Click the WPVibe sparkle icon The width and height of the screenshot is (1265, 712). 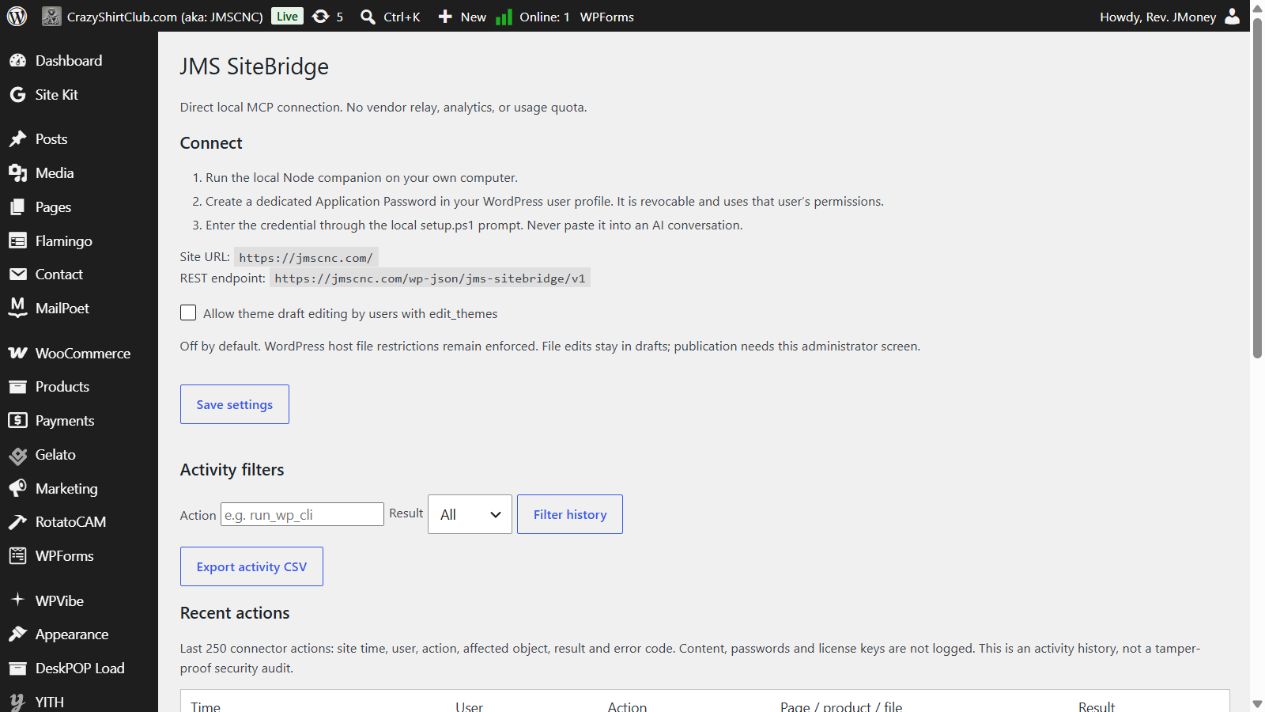[17, 600]
